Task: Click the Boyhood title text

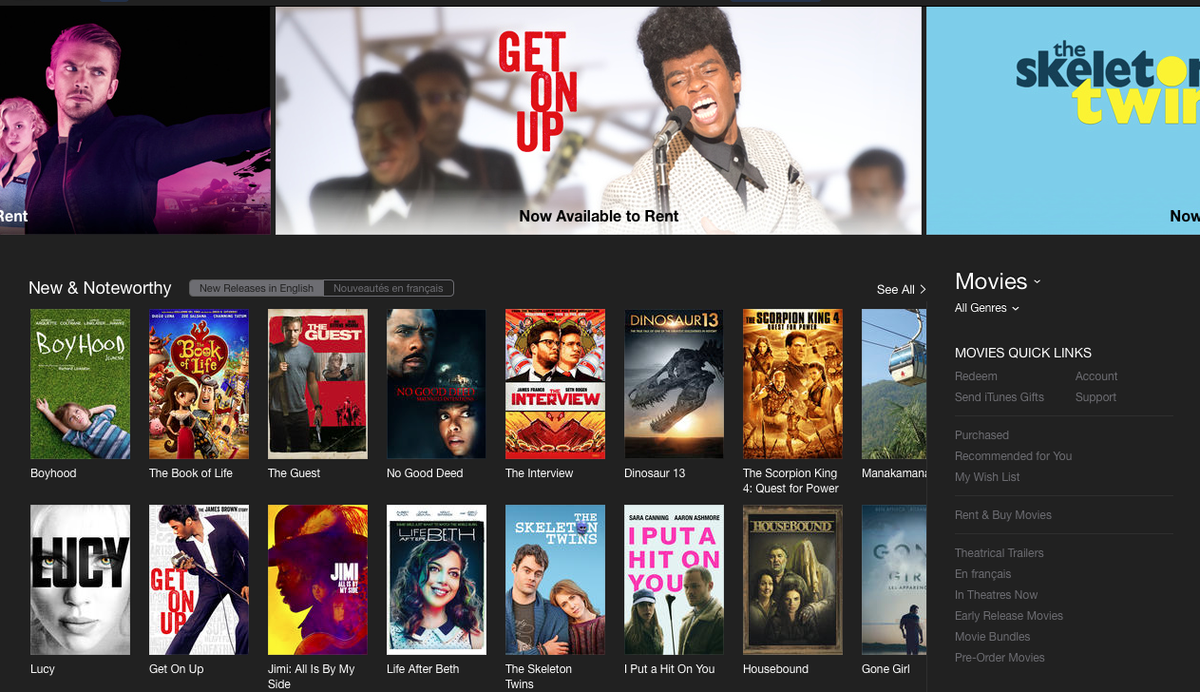Action: point(53,473)
